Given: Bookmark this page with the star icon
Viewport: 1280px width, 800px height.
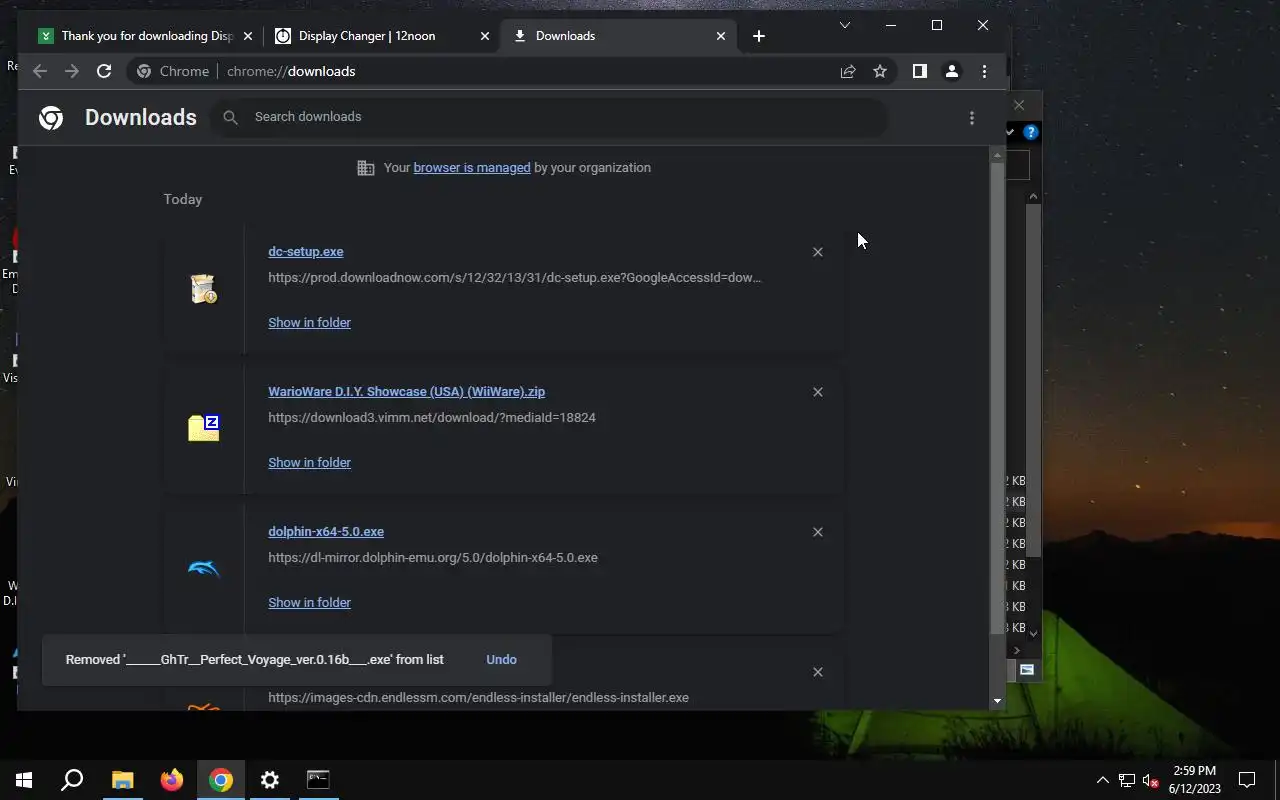Looking at the screenshot, I should [x=880, y=71].
